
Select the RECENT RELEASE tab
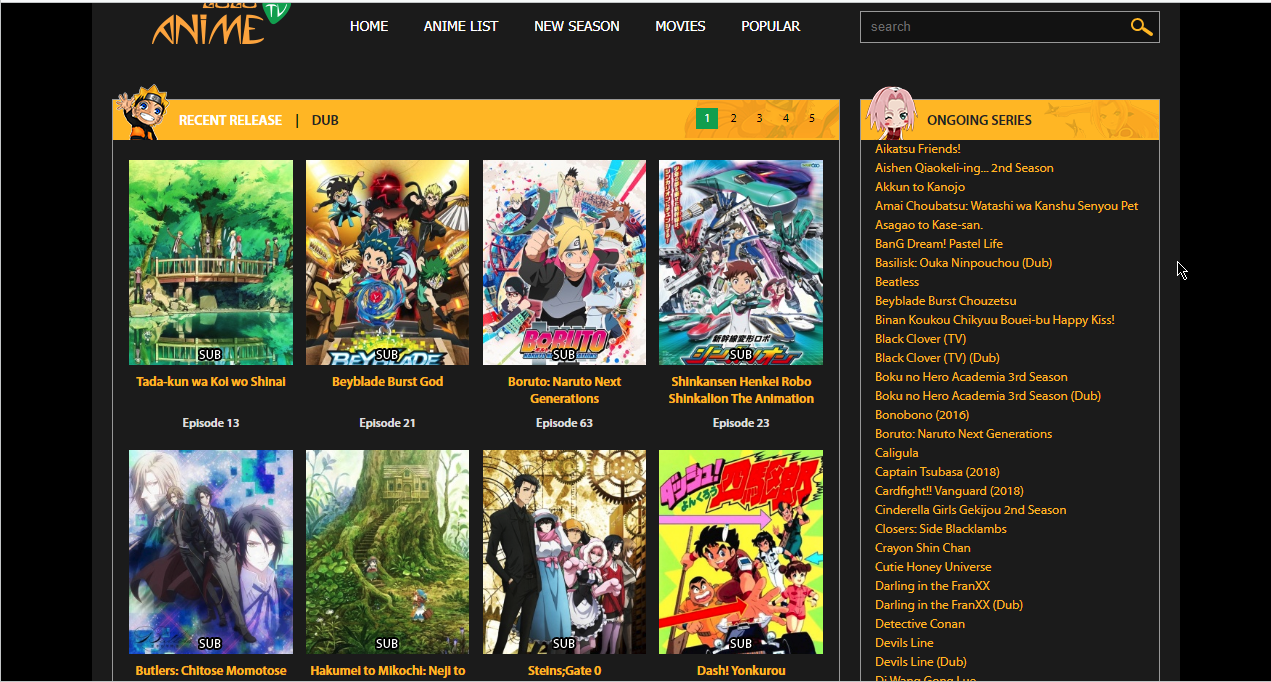(230, 120)
